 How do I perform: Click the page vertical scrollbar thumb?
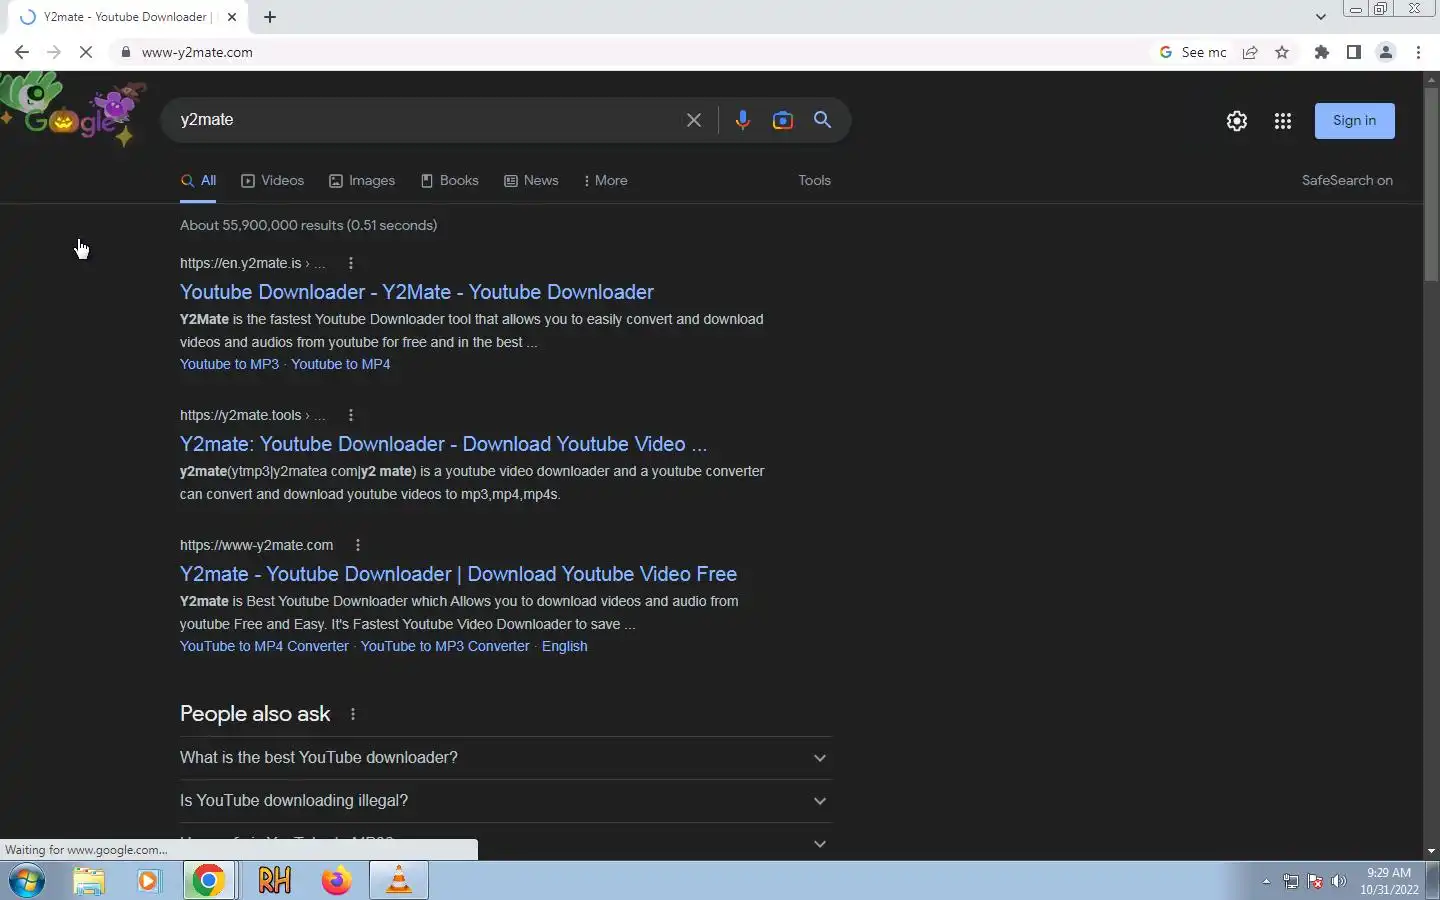tap(1431, 185)
